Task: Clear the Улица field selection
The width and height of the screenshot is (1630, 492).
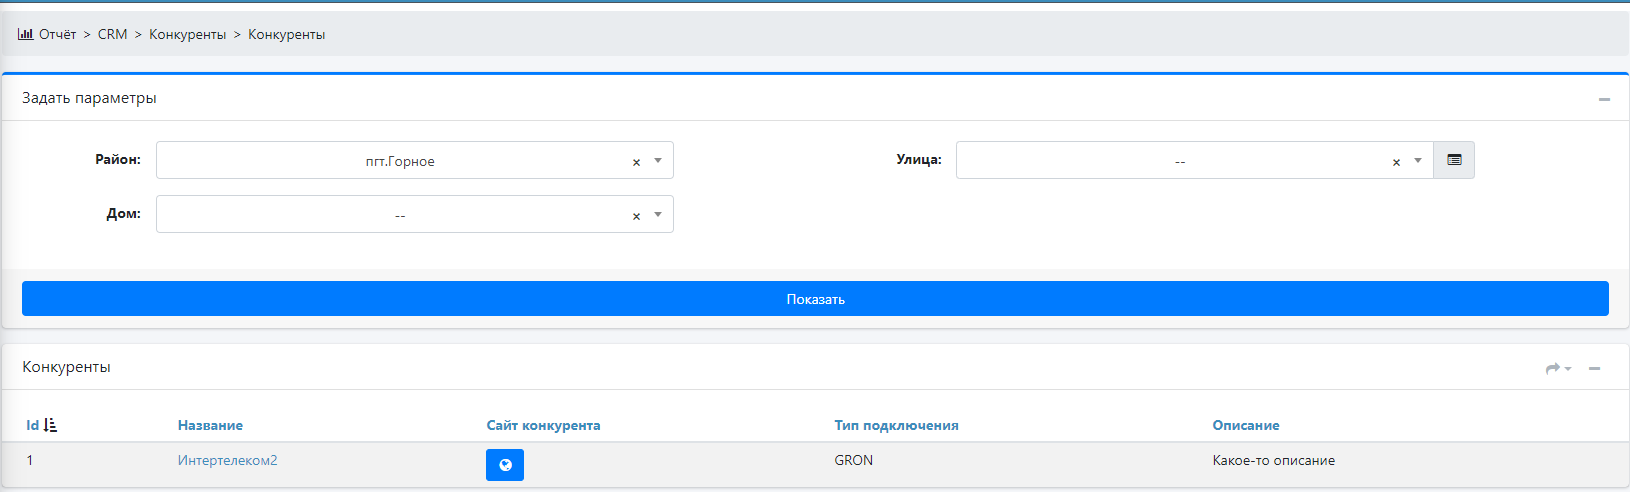Action: pos(1396,162)
